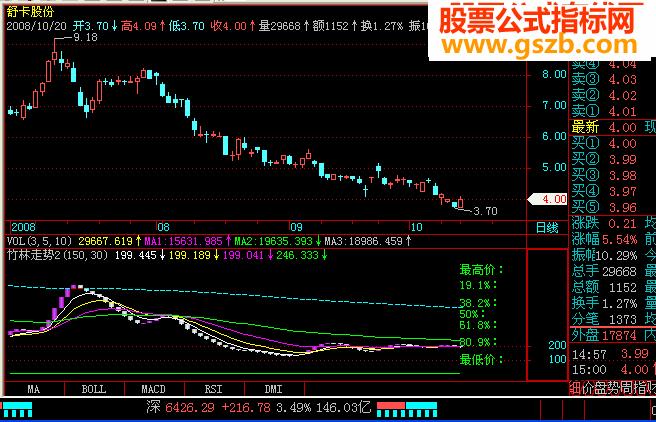The image size is (656, 422).
Task: Click the MA1:15631.985 value
Action: [183, 241]
